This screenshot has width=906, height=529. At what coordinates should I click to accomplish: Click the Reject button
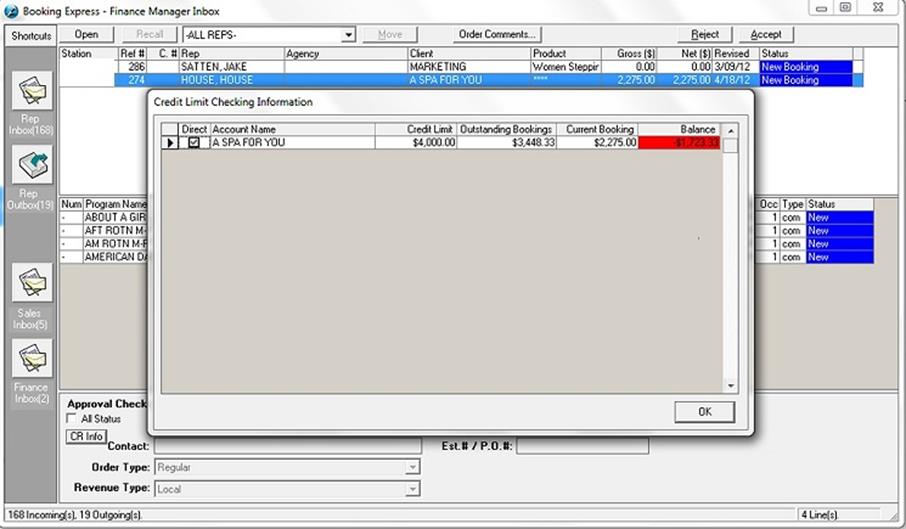click(705, 34)
